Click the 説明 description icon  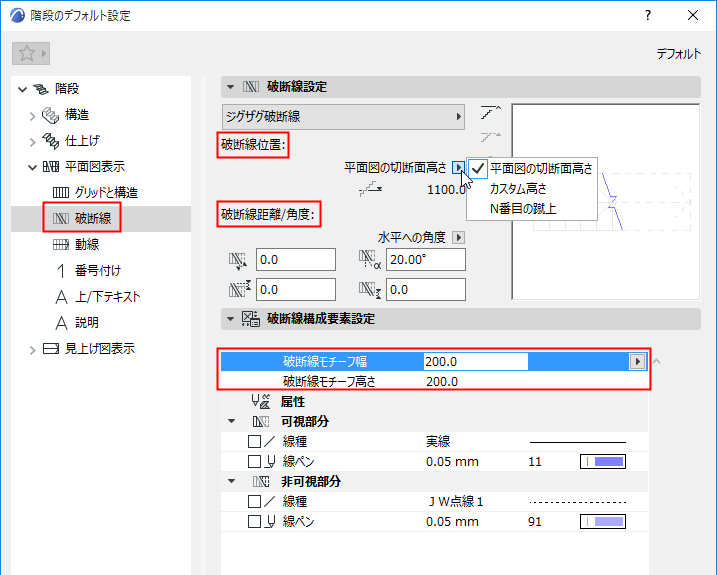[61, 323]
